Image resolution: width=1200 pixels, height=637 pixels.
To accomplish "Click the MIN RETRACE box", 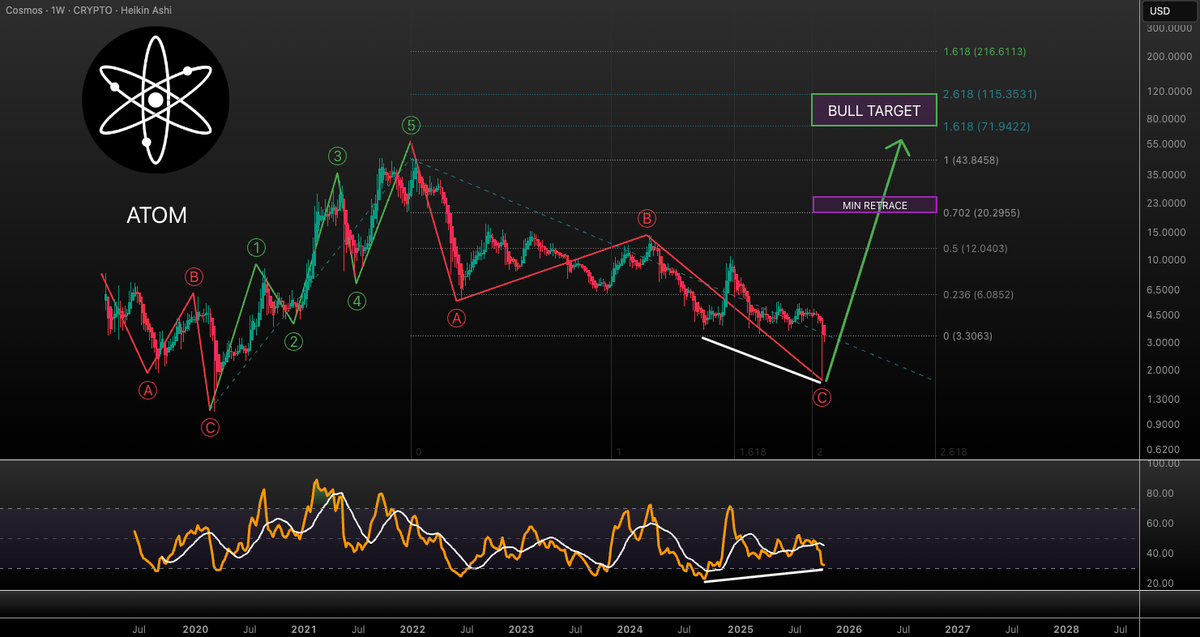I will click(x=874, y=205).
